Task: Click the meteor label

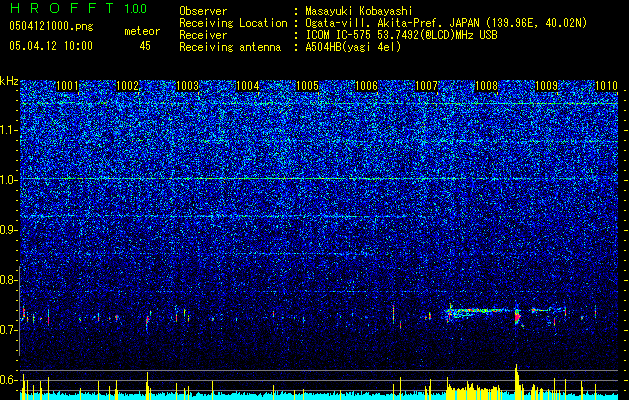Action: (x=142, y=31)
